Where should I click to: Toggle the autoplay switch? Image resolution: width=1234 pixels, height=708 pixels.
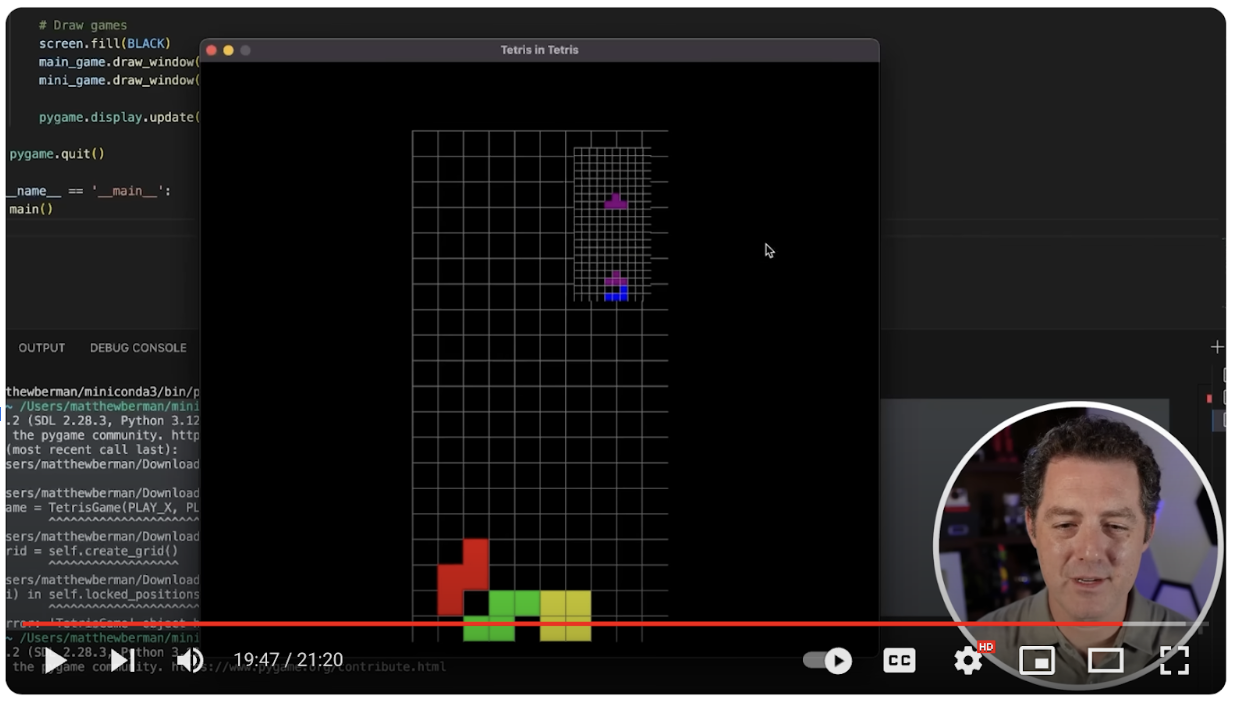click(x=828, y=661)
